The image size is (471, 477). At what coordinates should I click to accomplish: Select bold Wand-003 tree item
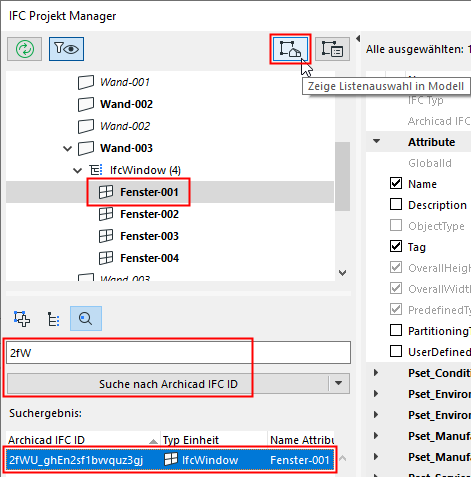click(126, 148)
